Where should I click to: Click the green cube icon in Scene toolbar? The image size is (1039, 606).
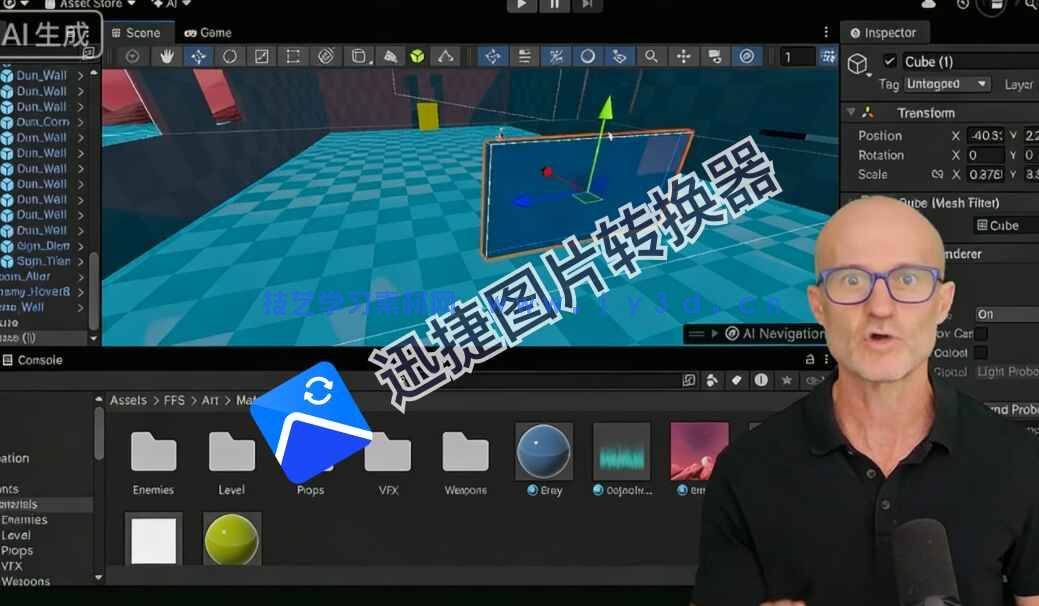click(417, 57)
